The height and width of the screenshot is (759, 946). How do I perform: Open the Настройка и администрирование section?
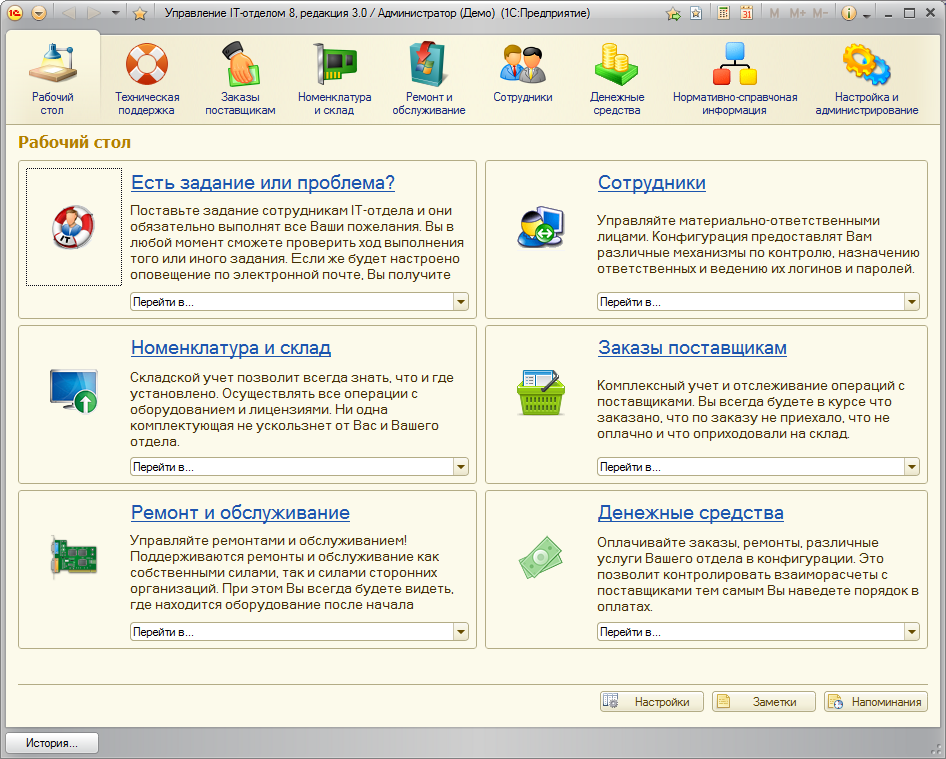click(866, 78)
